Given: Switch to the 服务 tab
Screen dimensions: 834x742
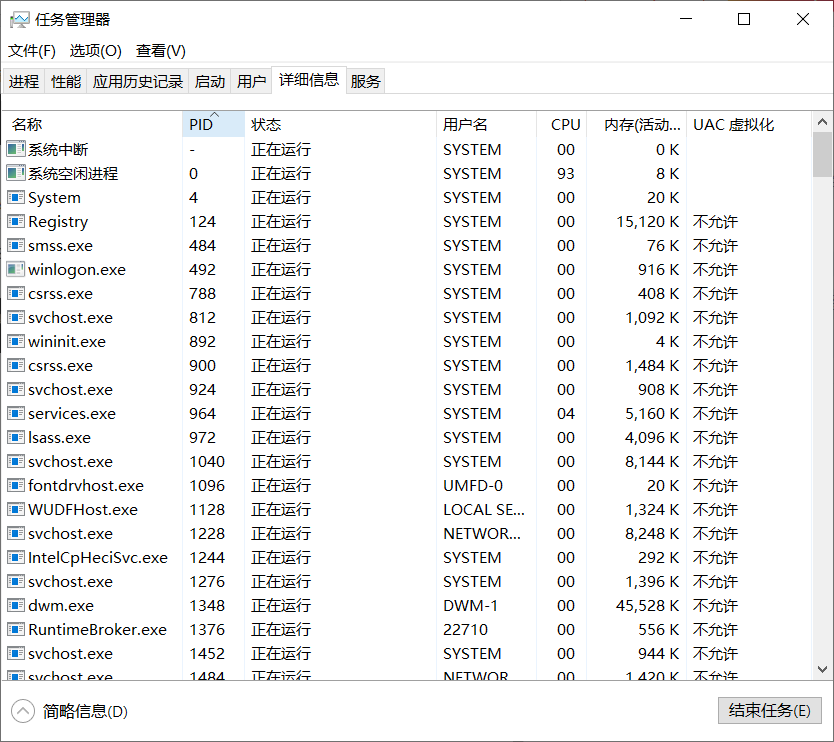Looking at the screenshot, I should pos(365,81).
